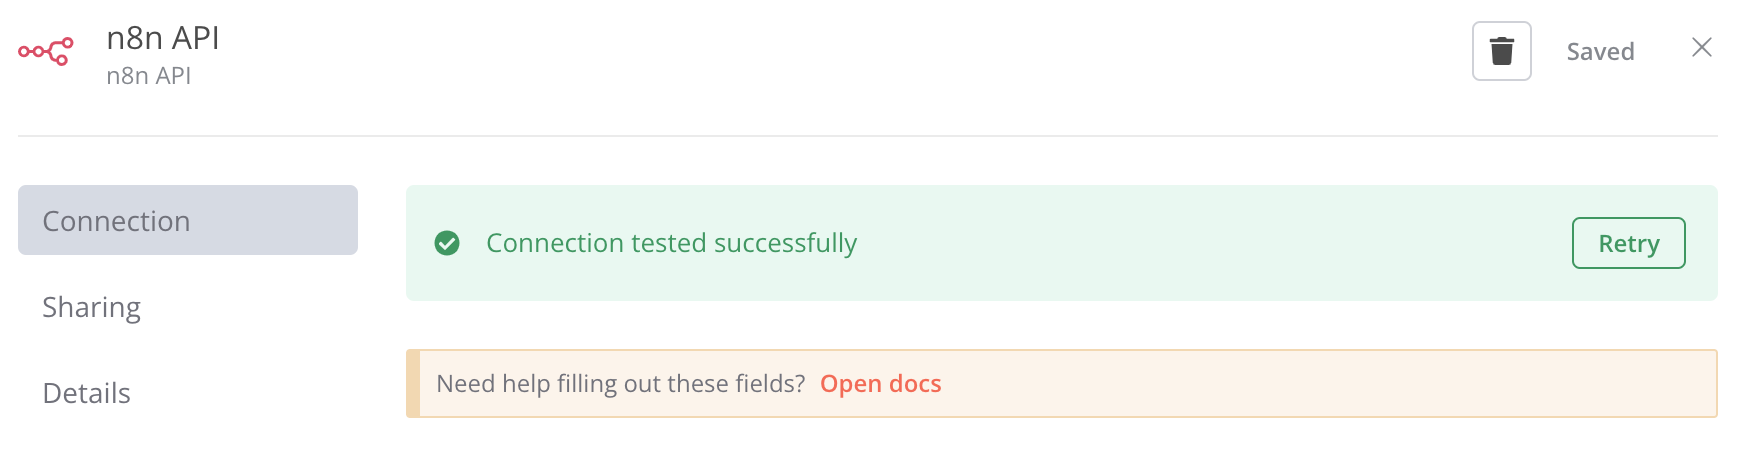The width and height of the screenshot is (1754, 466).
Task: Click the horizontal divider below the header
Action: point(867,136)
